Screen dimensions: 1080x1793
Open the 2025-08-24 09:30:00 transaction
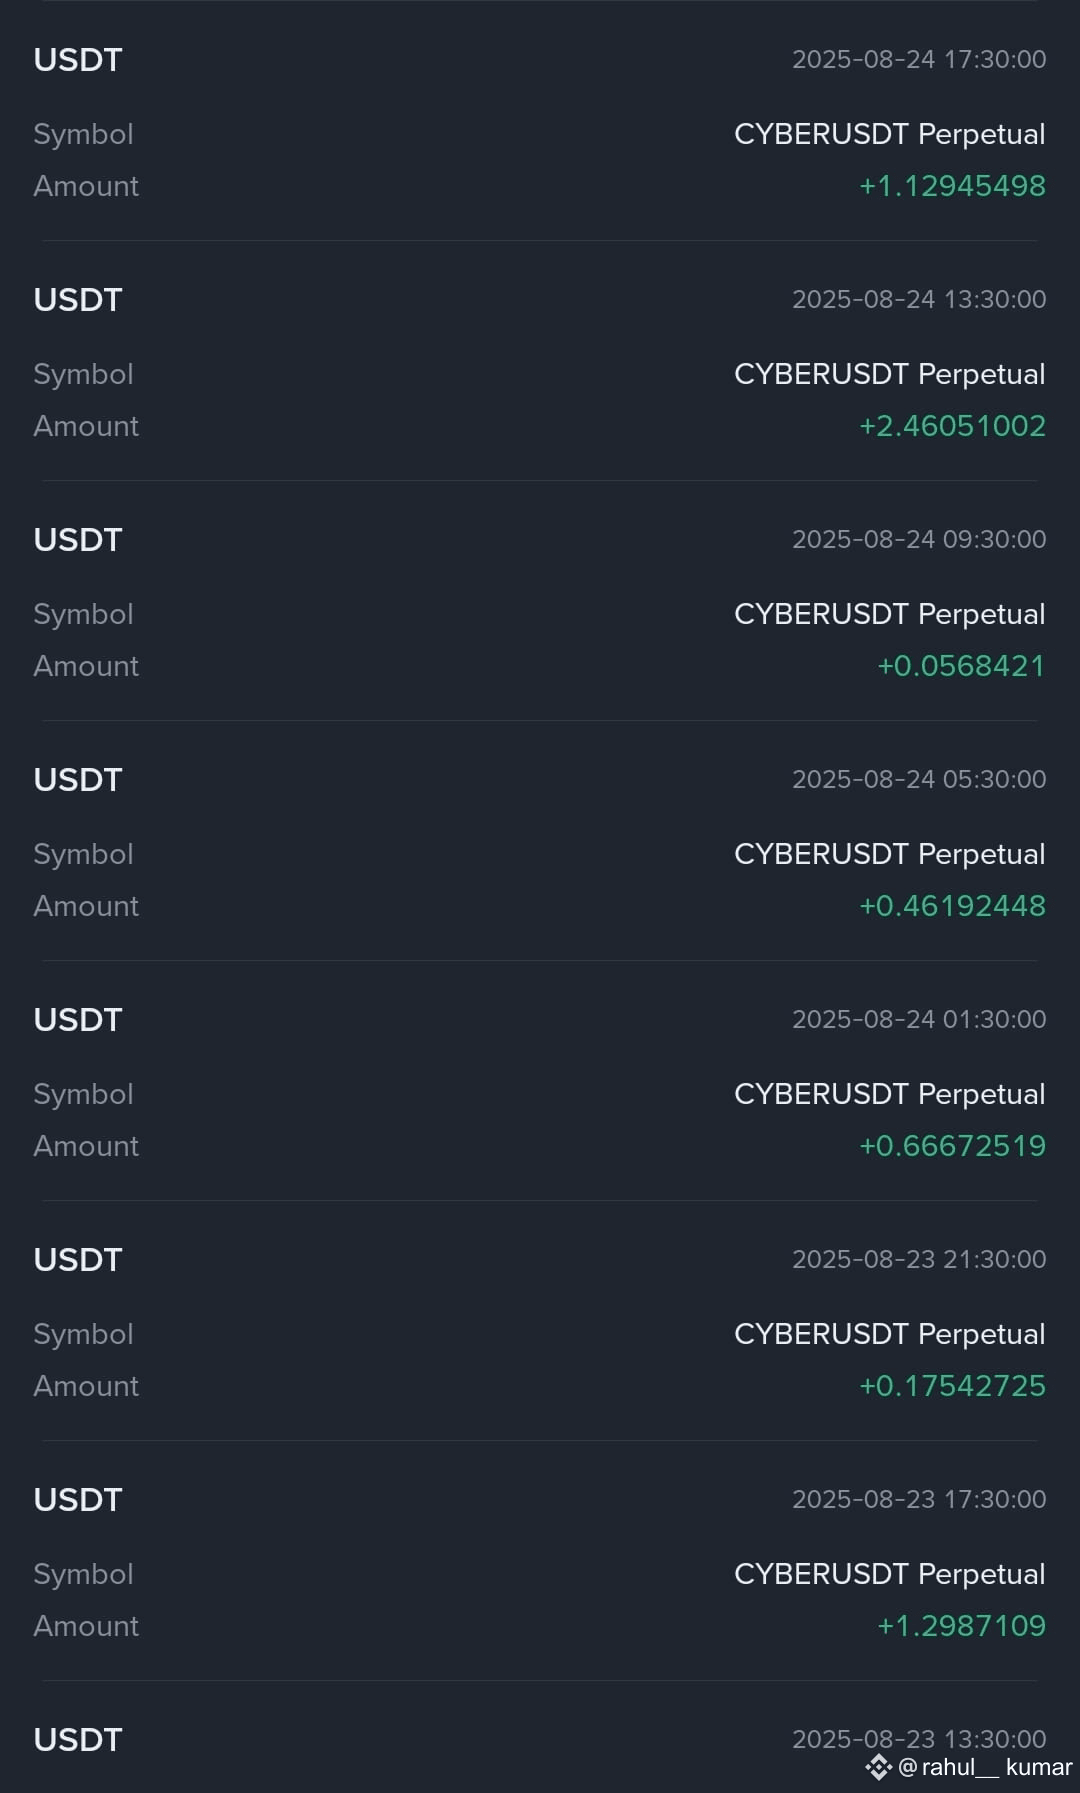[540, 601]
